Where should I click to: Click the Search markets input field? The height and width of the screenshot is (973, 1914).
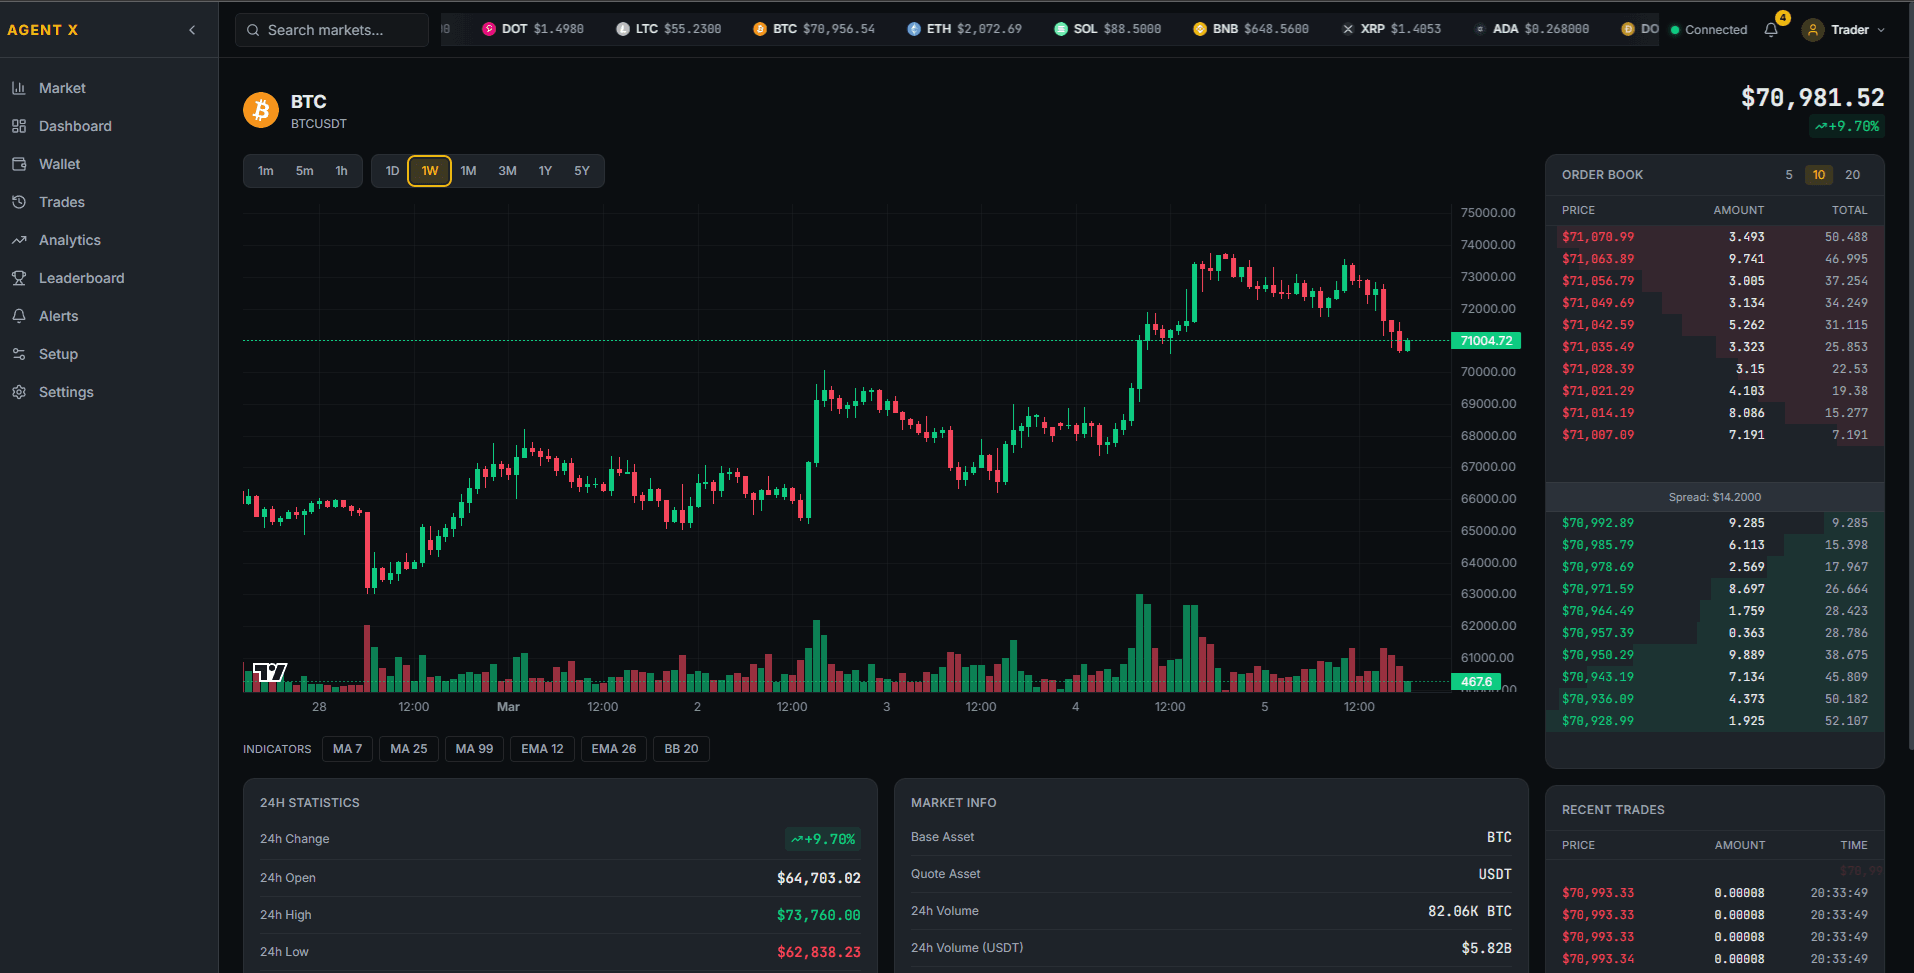[x=331, y=29]
